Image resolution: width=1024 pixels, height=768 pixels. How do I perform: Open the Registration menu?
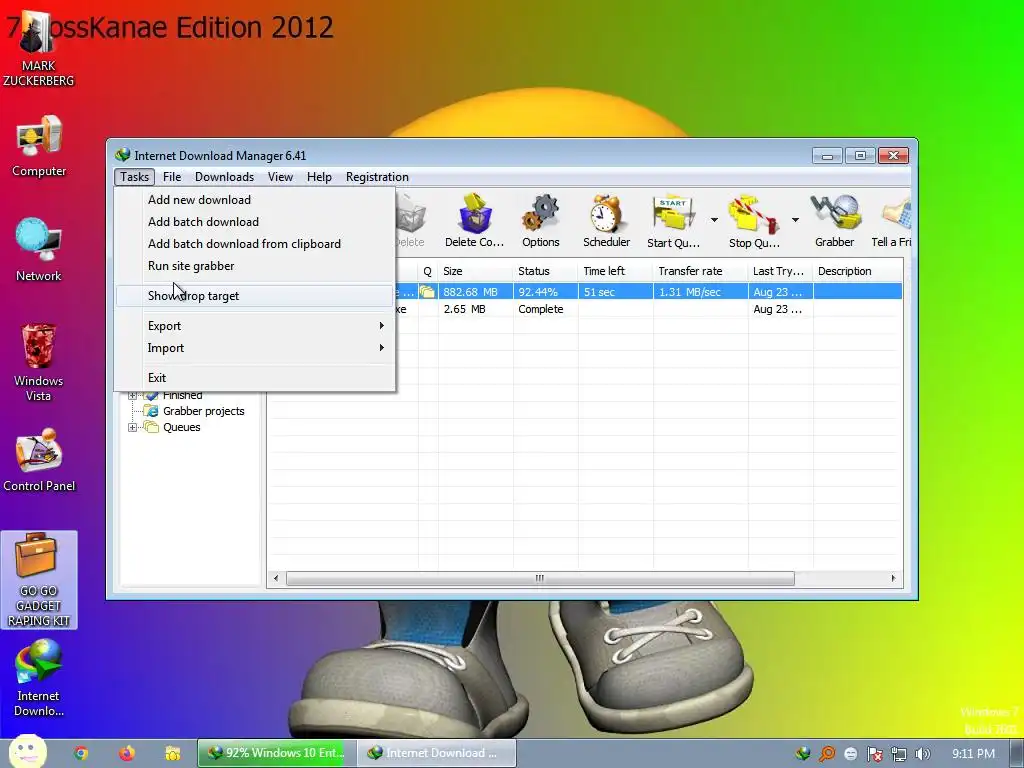pyautogui.click(x=377, y=177)
